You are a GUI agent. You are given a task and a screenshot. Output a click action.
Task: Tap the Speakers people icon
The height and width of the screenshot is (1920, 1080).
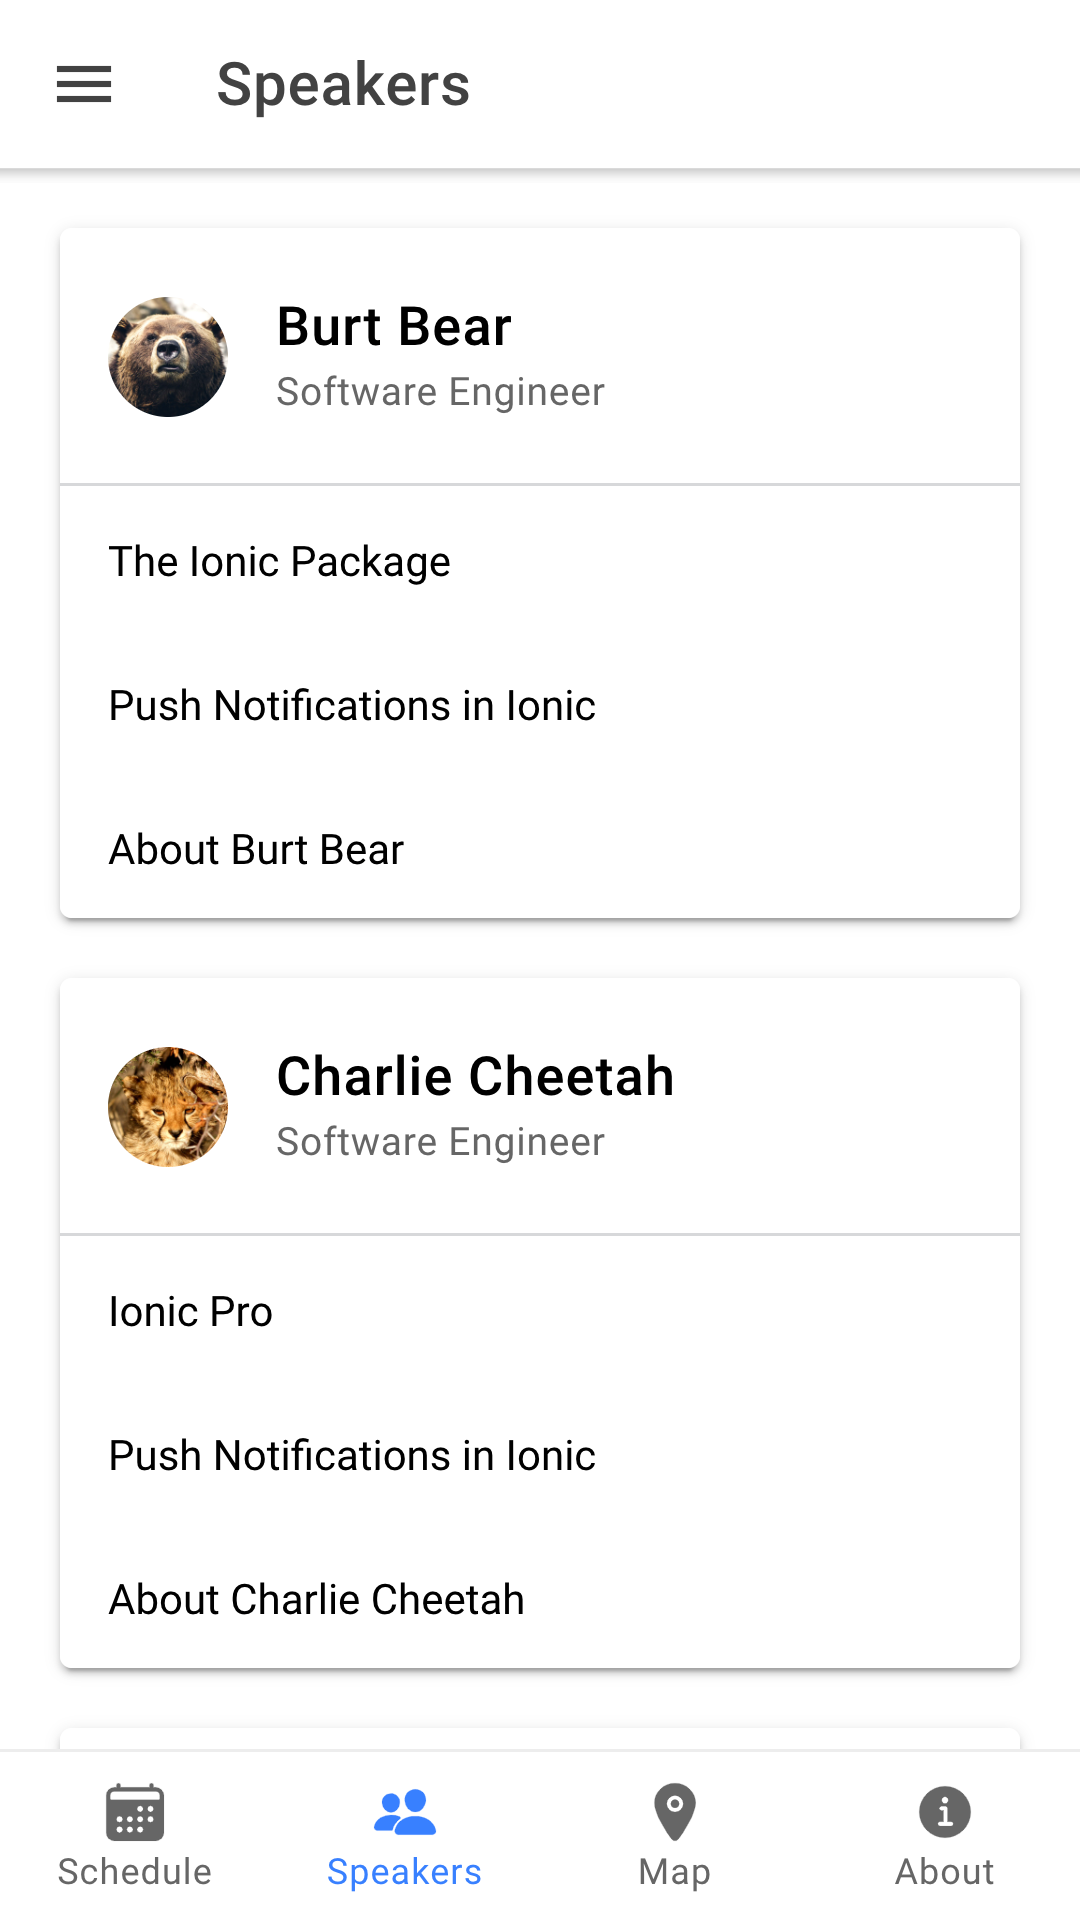404,1812
